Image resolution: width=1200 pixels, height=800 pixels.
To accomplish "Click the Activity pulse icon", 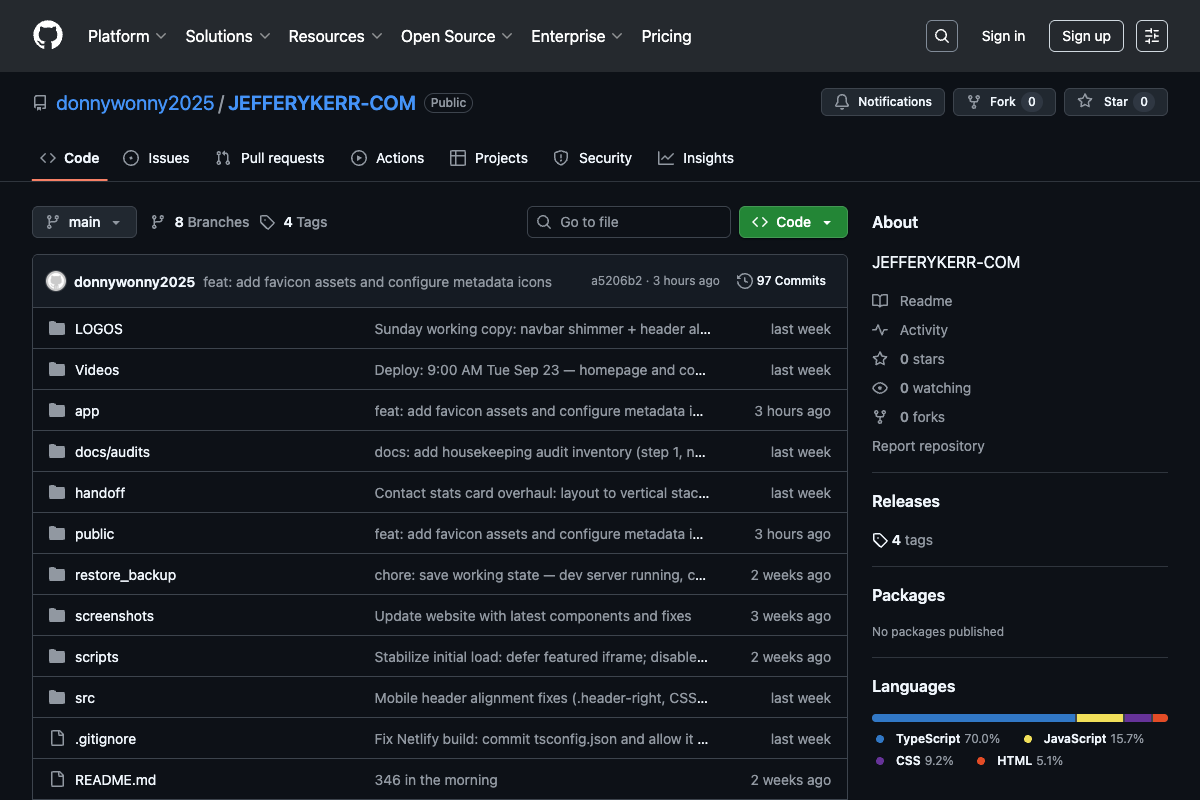I will coord(880,330).
